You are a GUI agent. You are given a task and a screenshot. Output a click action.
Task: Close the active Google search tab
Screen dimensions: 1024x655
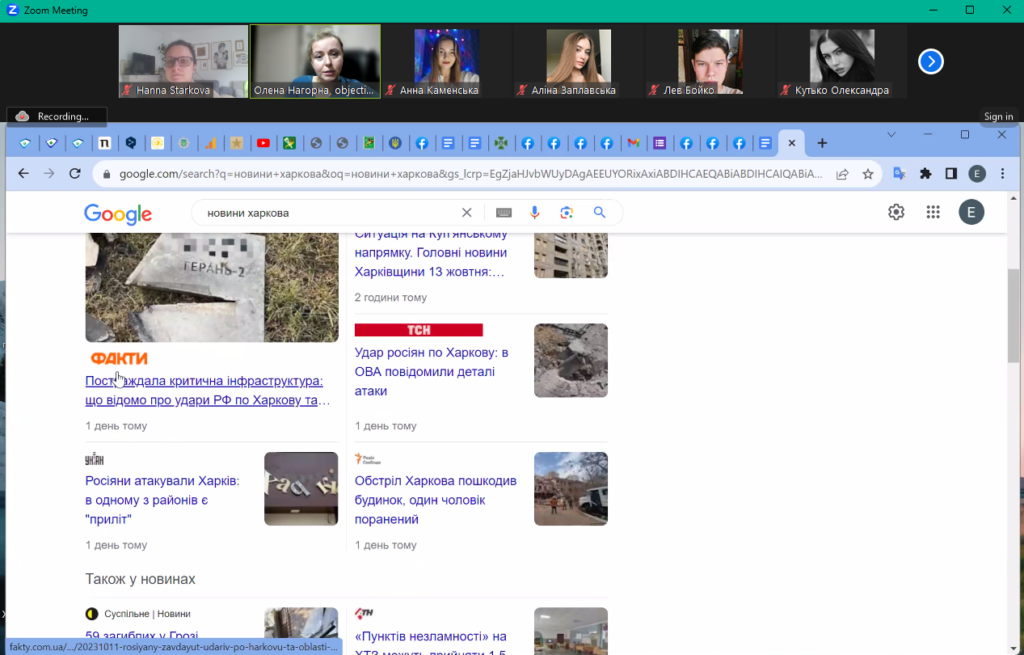792,143
